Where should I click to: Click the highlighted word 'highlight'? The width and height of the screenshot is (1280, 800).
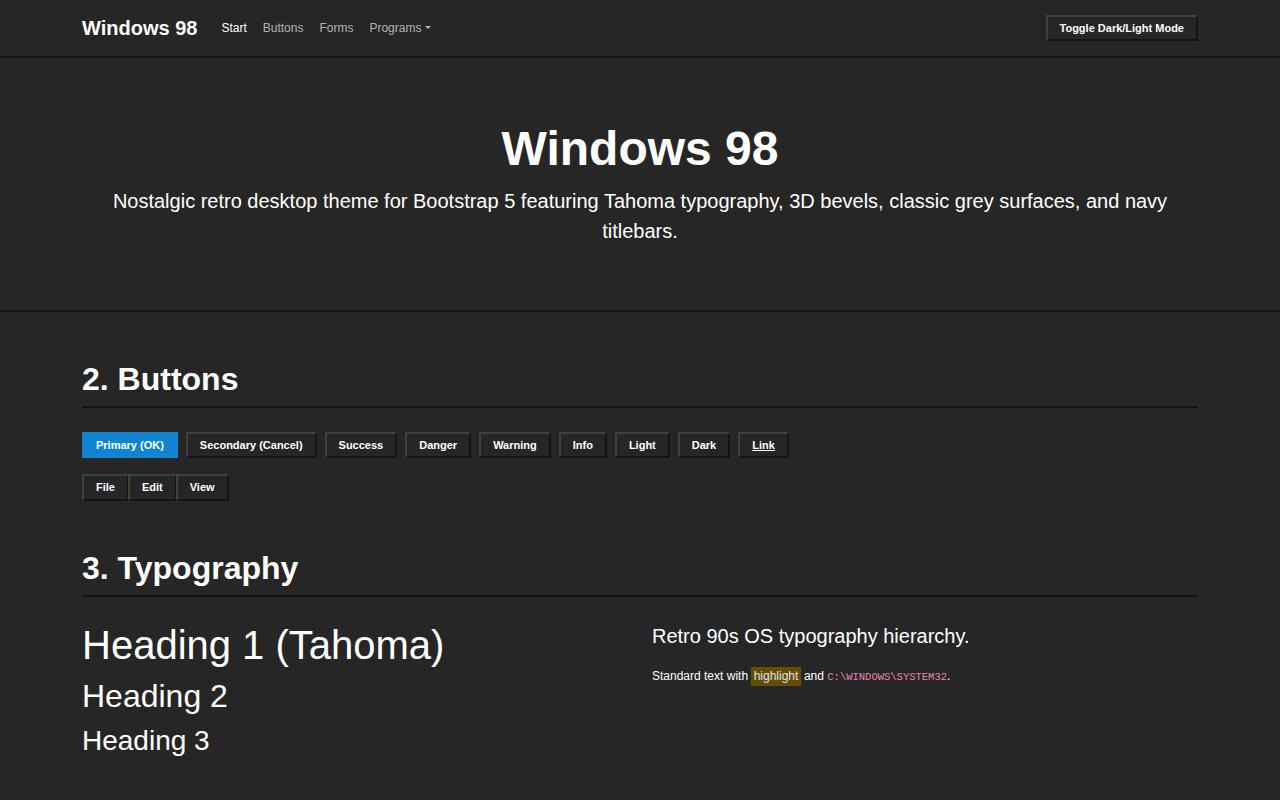pos(776,676)
